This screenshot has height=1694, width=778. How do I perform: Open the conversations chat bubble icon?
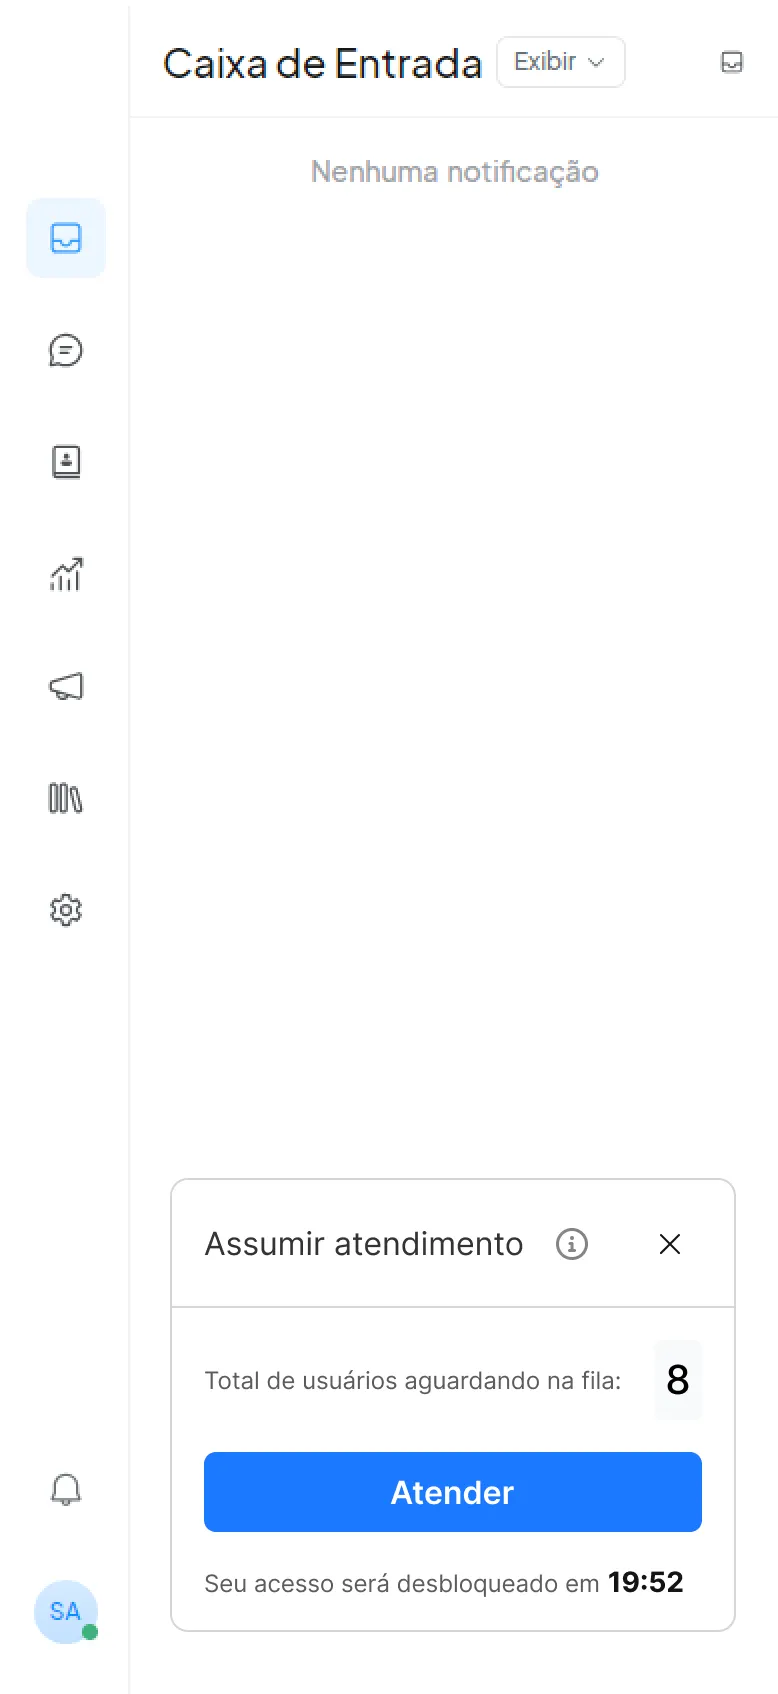[x=66, y=350]
